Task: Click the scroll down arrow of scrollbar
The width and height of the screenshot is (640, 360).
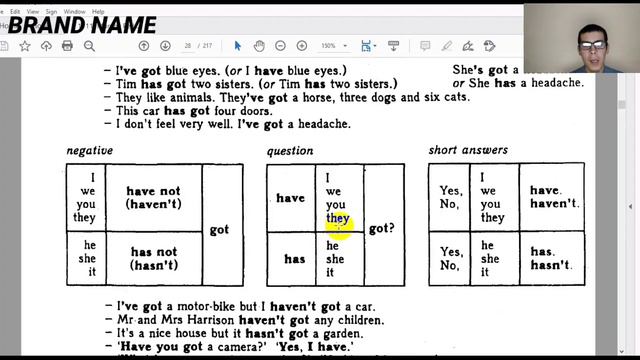Action: tap(622, 351)
